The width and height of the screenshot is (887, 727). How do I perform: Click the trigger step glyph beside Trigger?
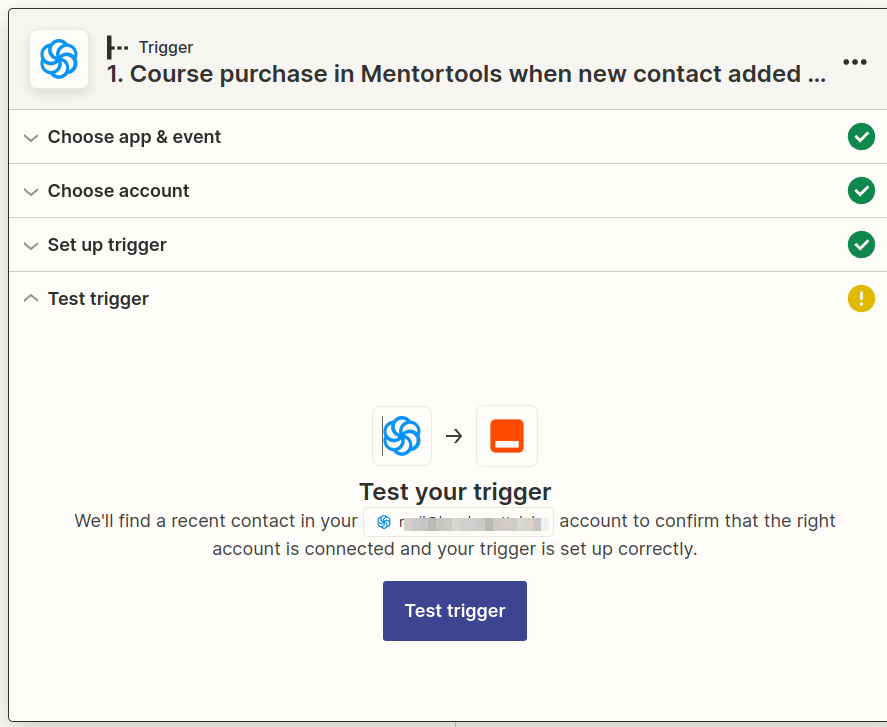pyautogui.click(x=118, y=48)
